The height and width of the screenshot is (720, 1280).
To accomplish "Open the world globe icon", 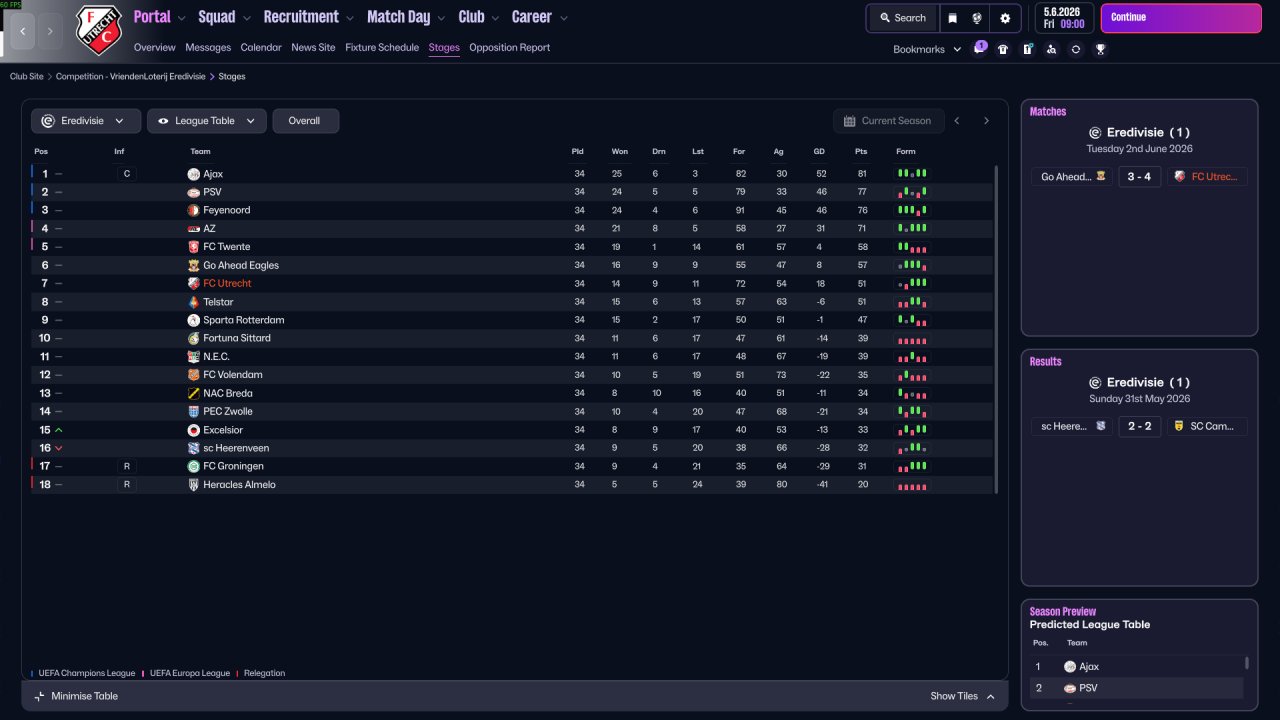I will (977, 18).
